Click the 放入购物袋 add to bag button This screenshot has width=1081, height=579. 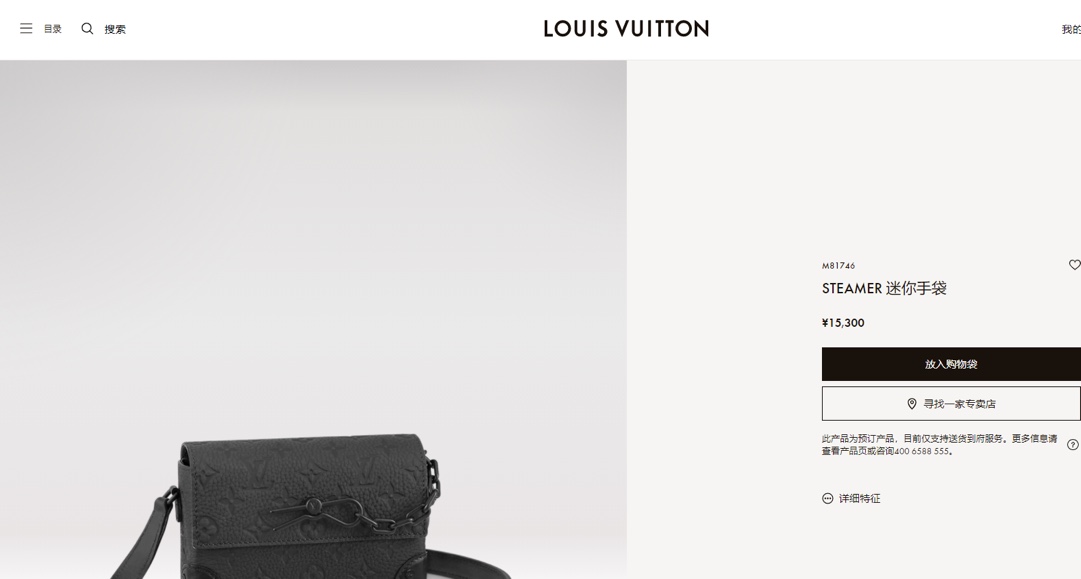click(x=951, y=364)
